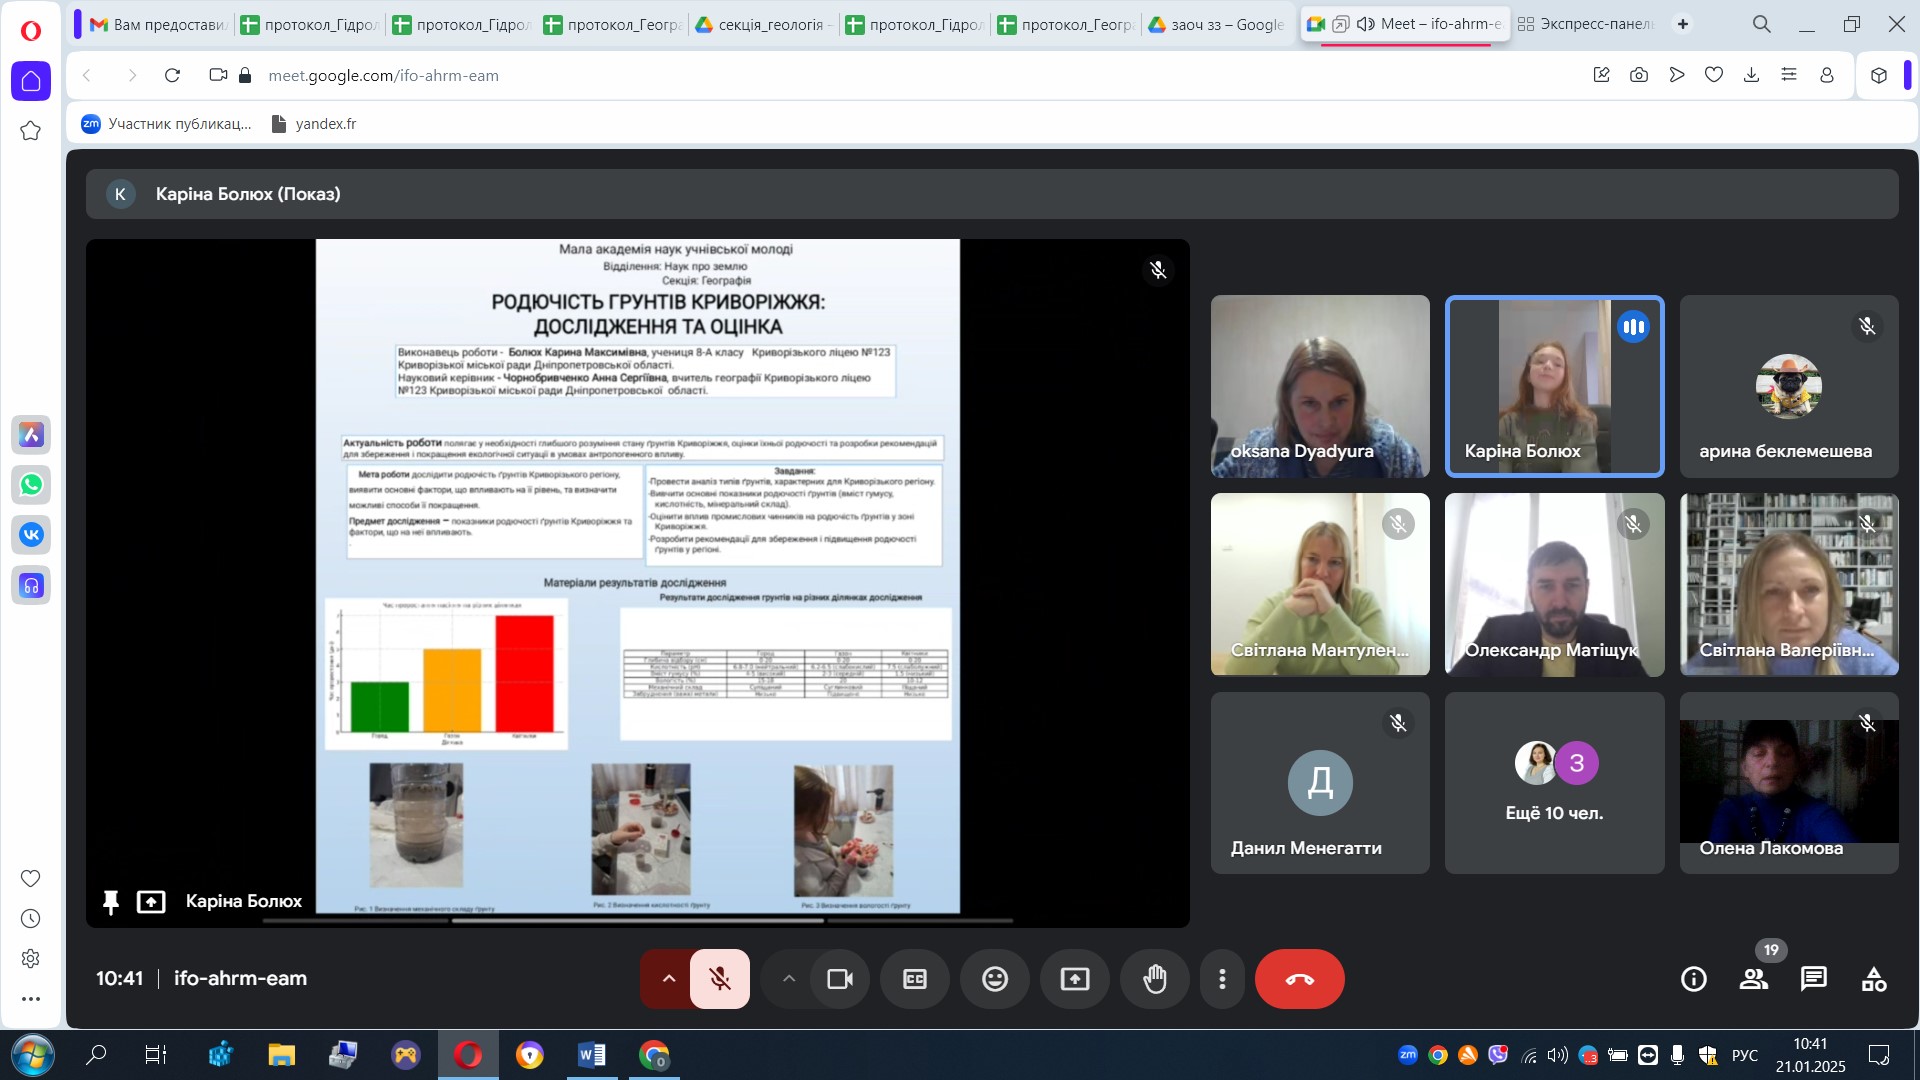1920x1080 pixels.
Task: Open sidebar three-dot more options
Action: (31, 999)
